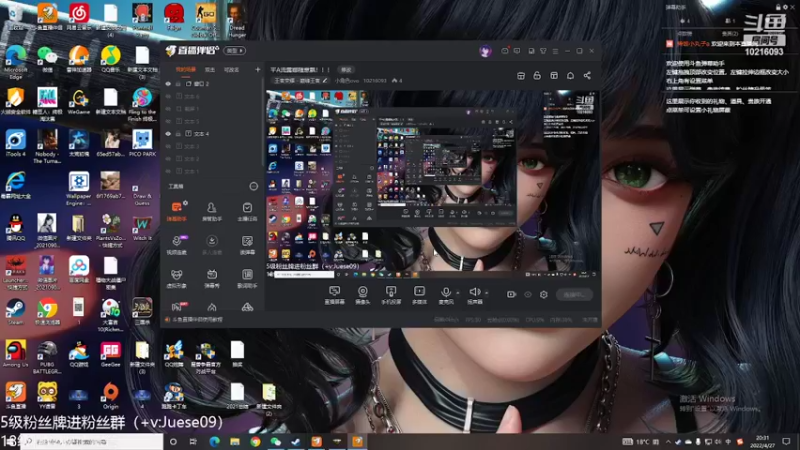Hide the 文本 4 source with eye icon
The height and width of the screenshot is (450, 800).
click(x=168, y=134)
